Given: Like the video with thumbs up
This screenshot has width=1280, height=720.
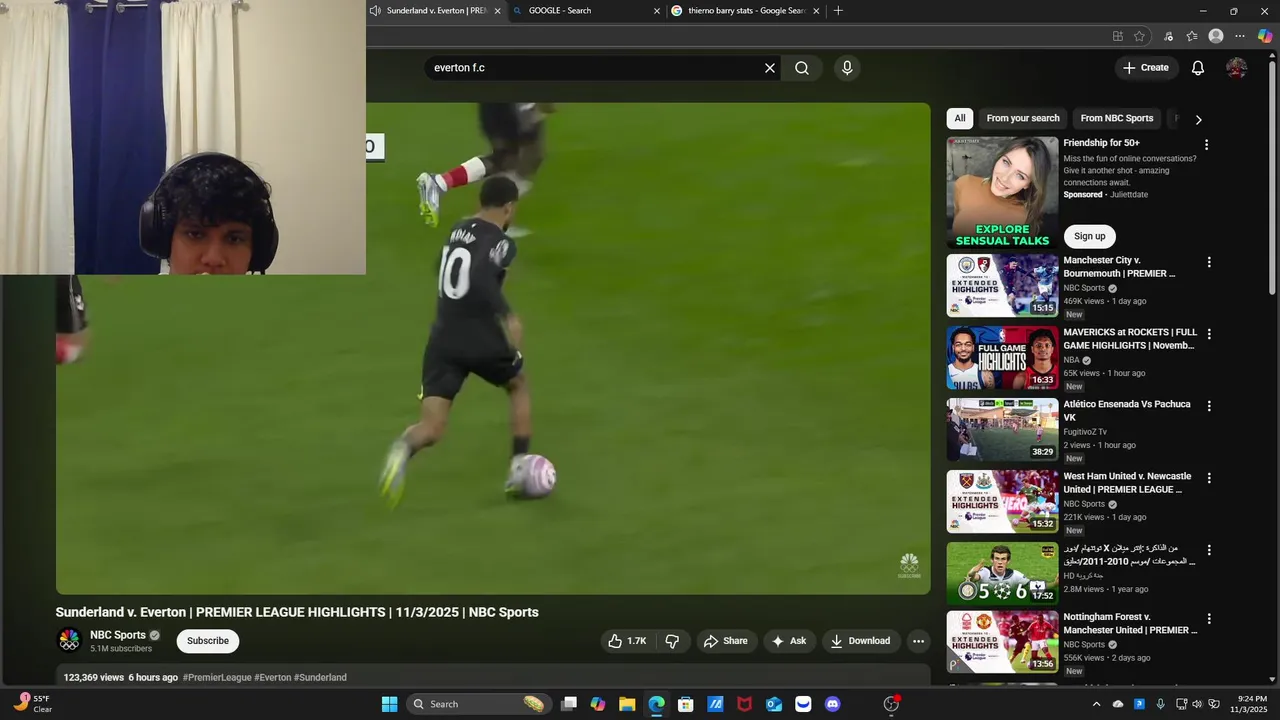Looking at the screenshot, I should coord(627,641).
